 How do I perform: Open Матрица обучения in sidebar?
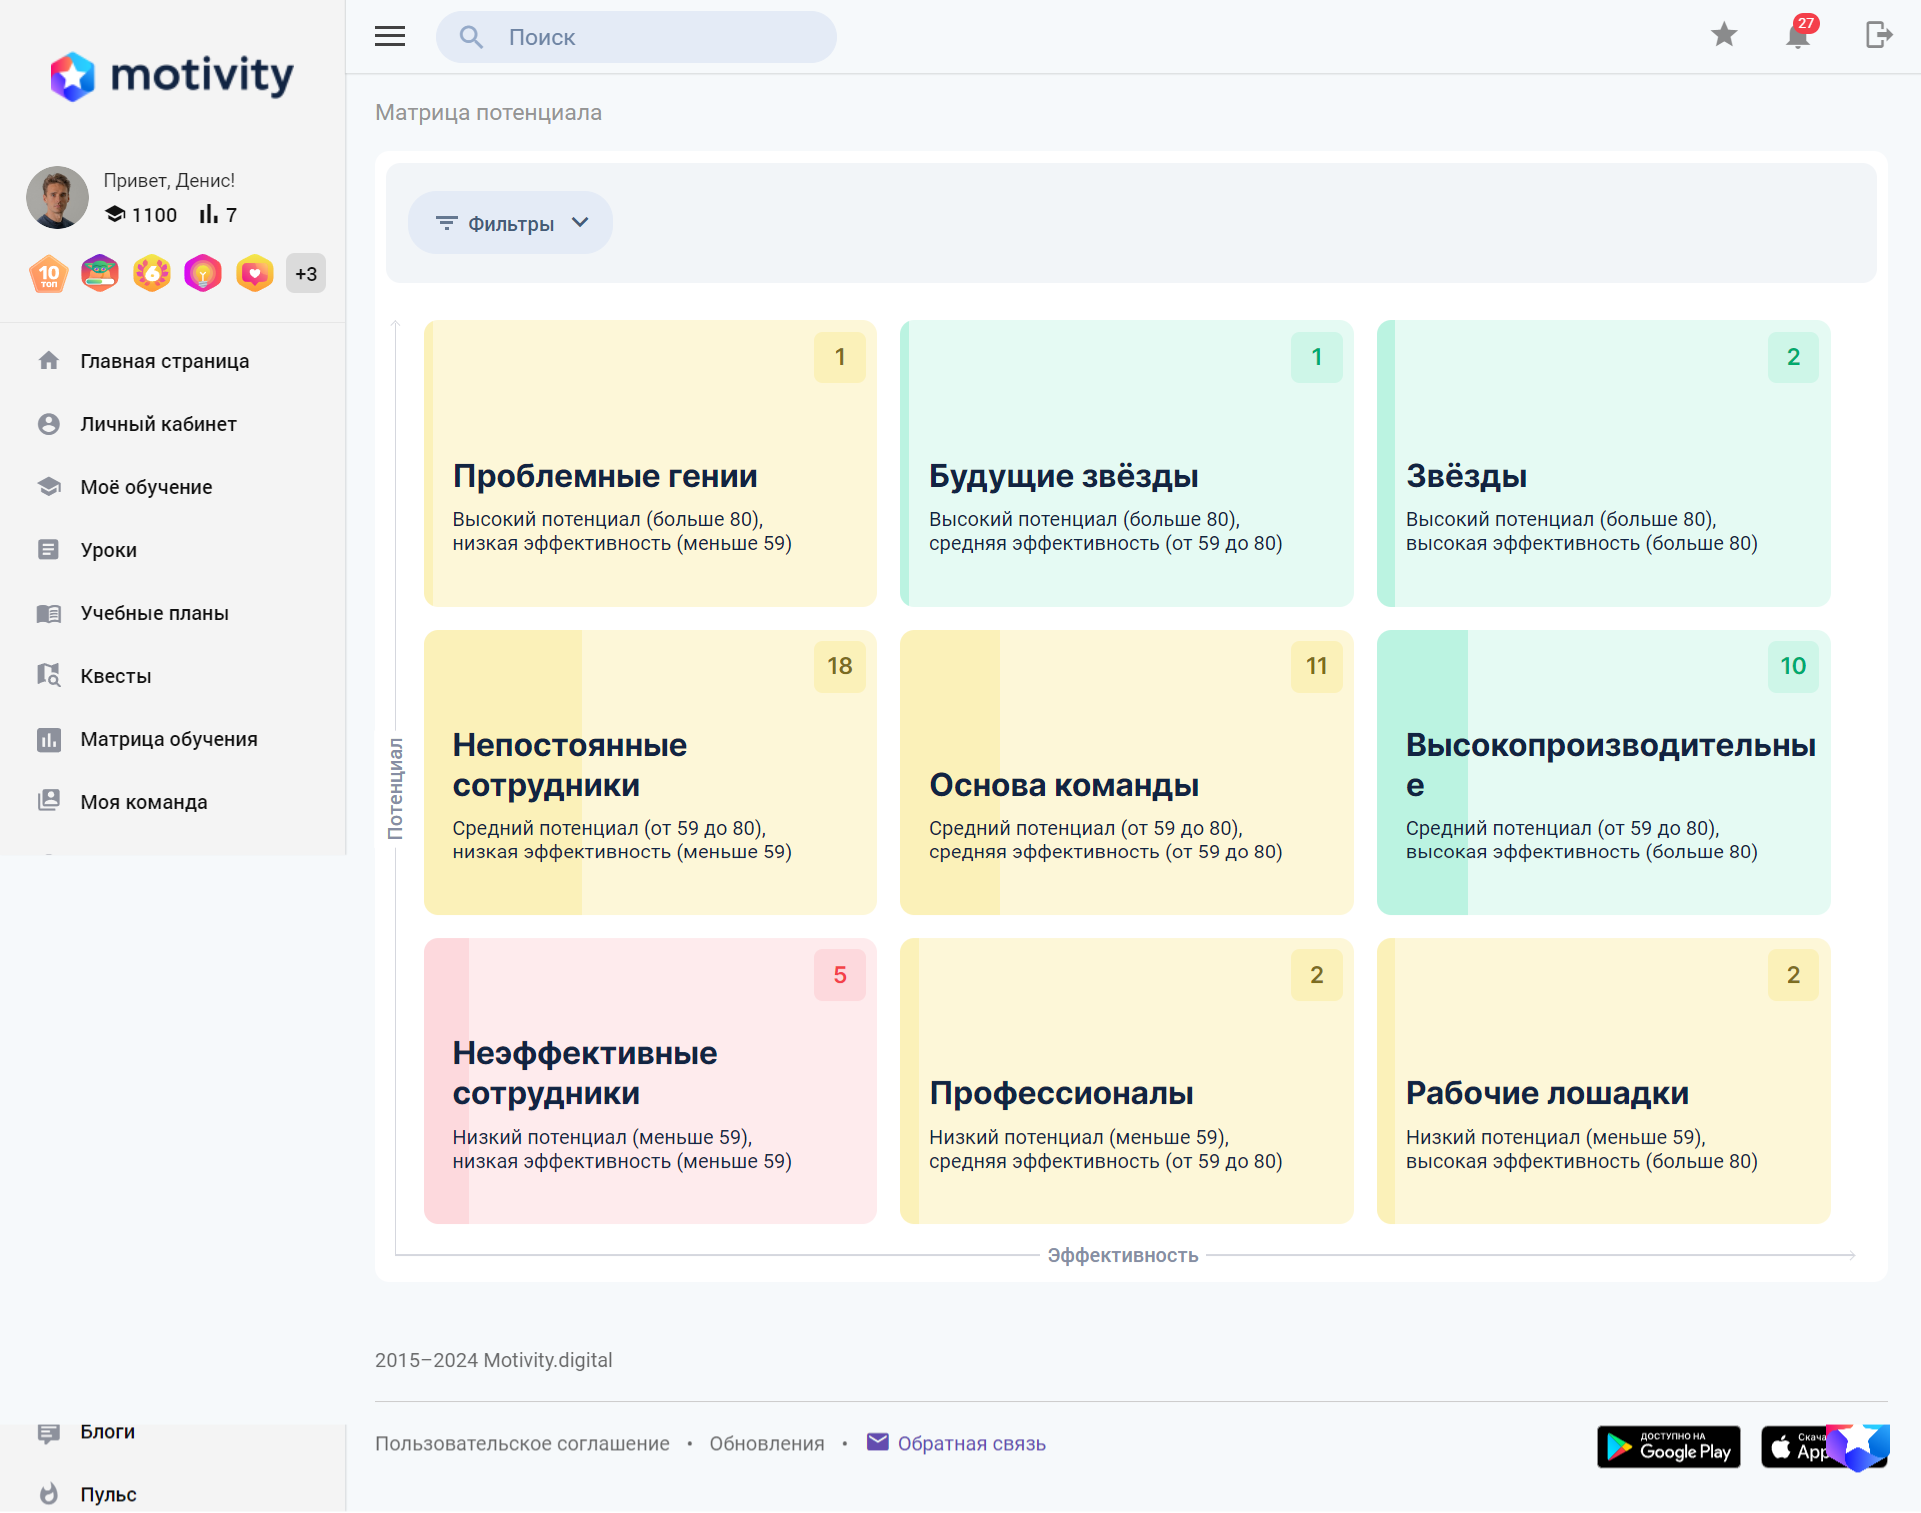[168, 739]
